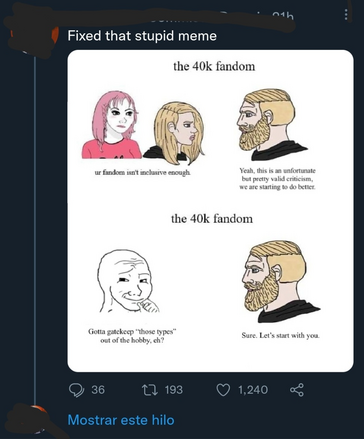This screenshot has height=439, width=364.
Task: Open the tweet's three-dot more options menu
Action: point(346,14)
